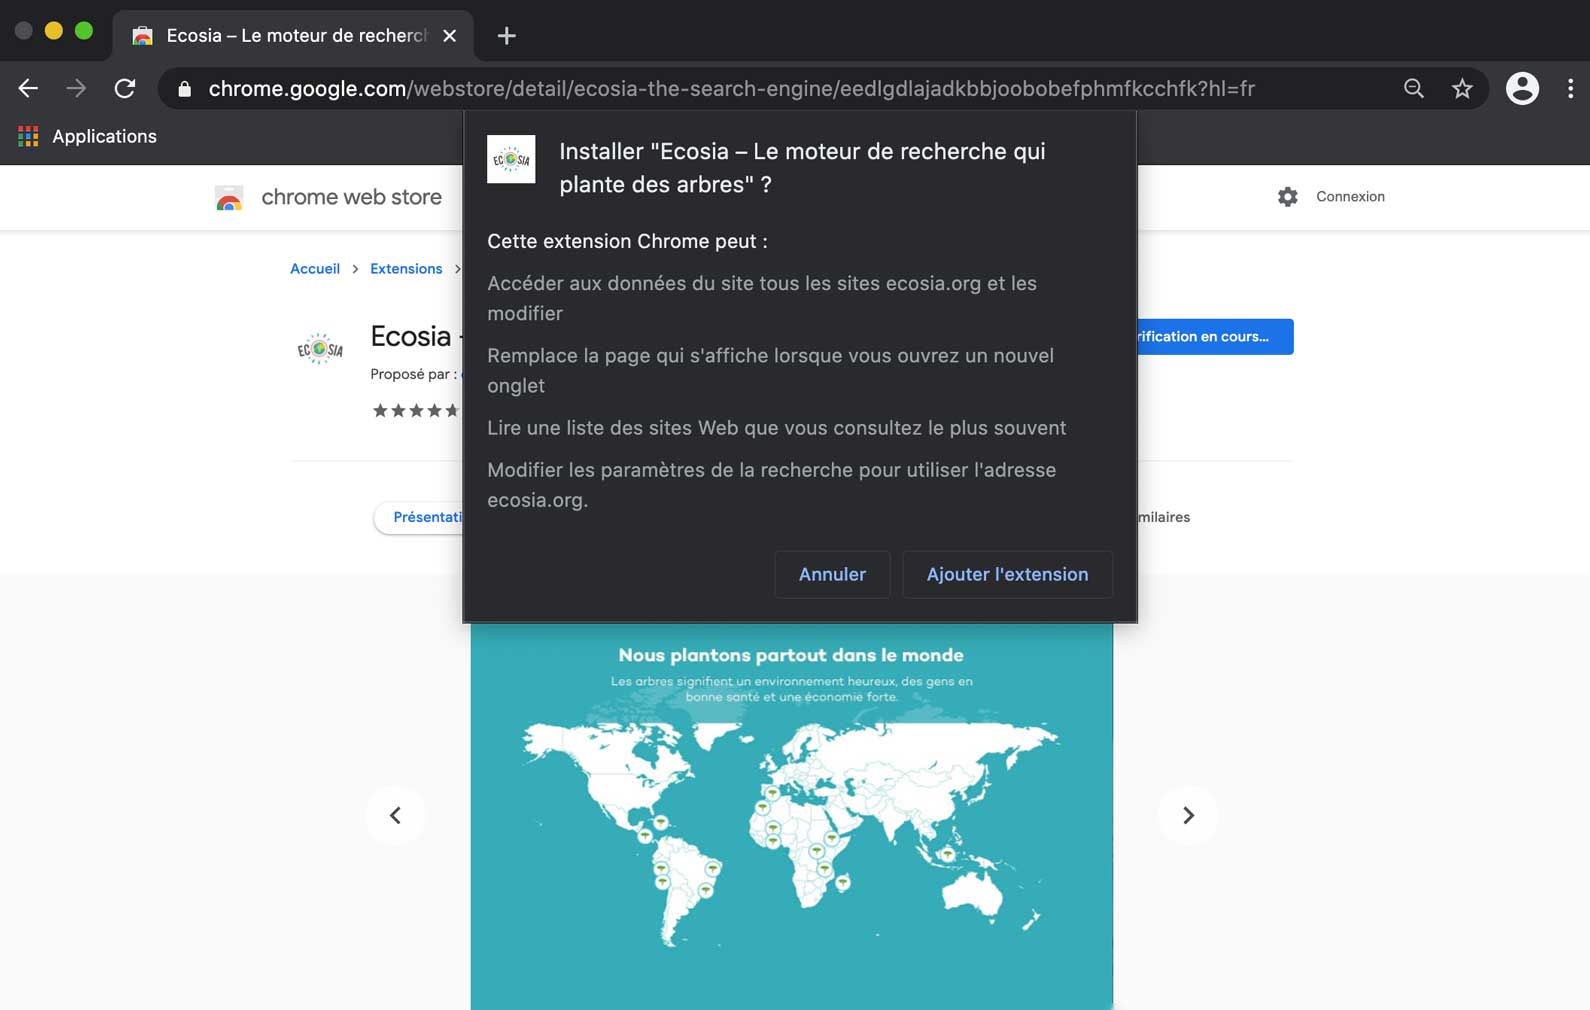The height and width of the screenshot is (1010, 1590).
Task: Click the Applications grid icon in bookmarks bar
Action: pyautogui.click(x=28, y=136)
